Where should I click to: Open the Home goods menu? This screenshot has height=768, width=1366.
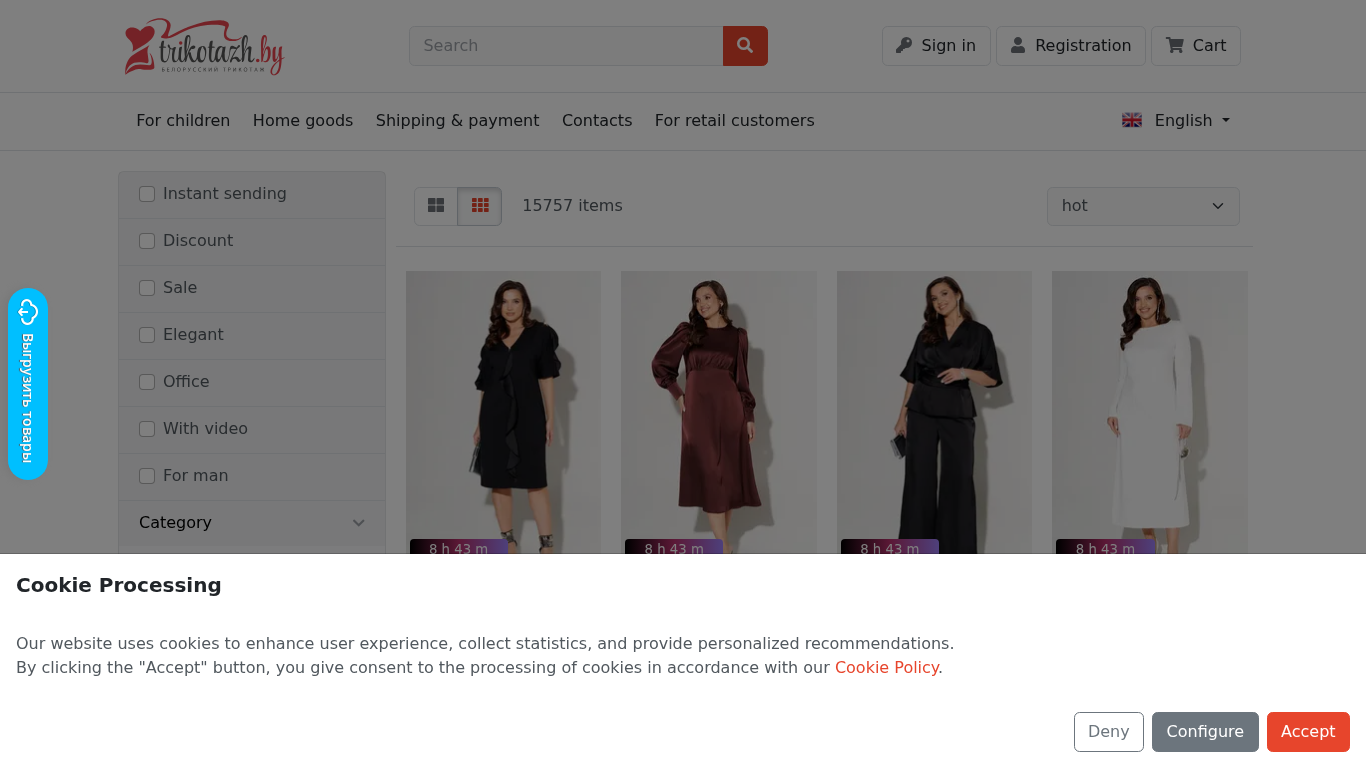303,121
